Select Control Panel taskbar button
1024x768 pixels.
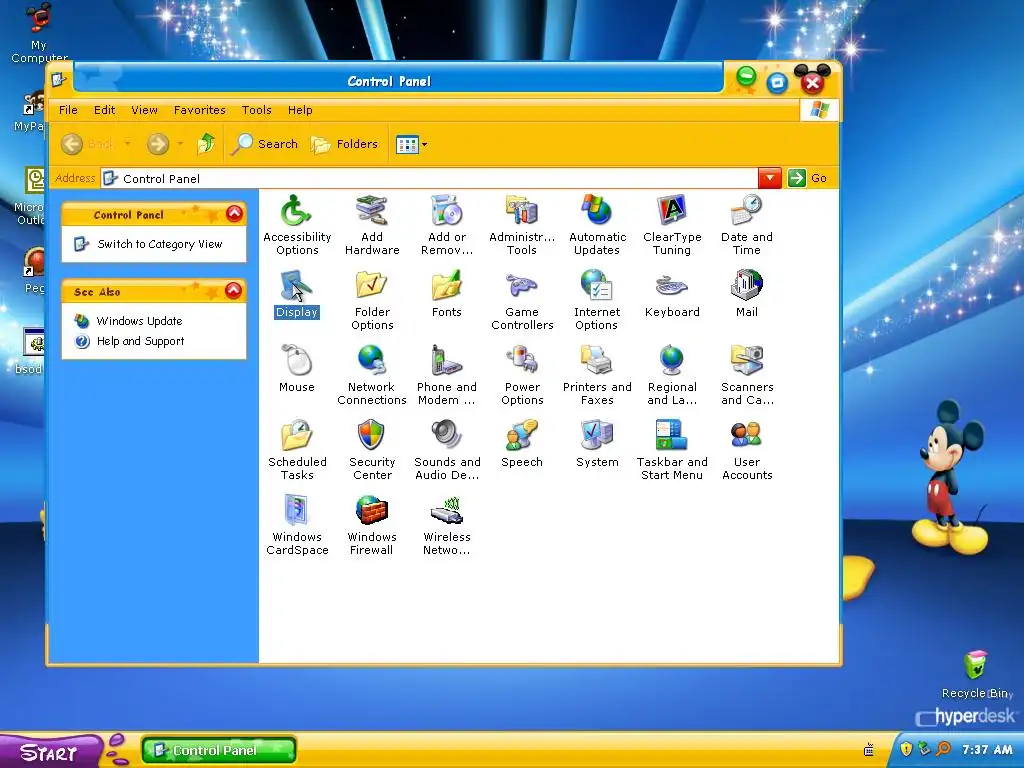[219, 750]
